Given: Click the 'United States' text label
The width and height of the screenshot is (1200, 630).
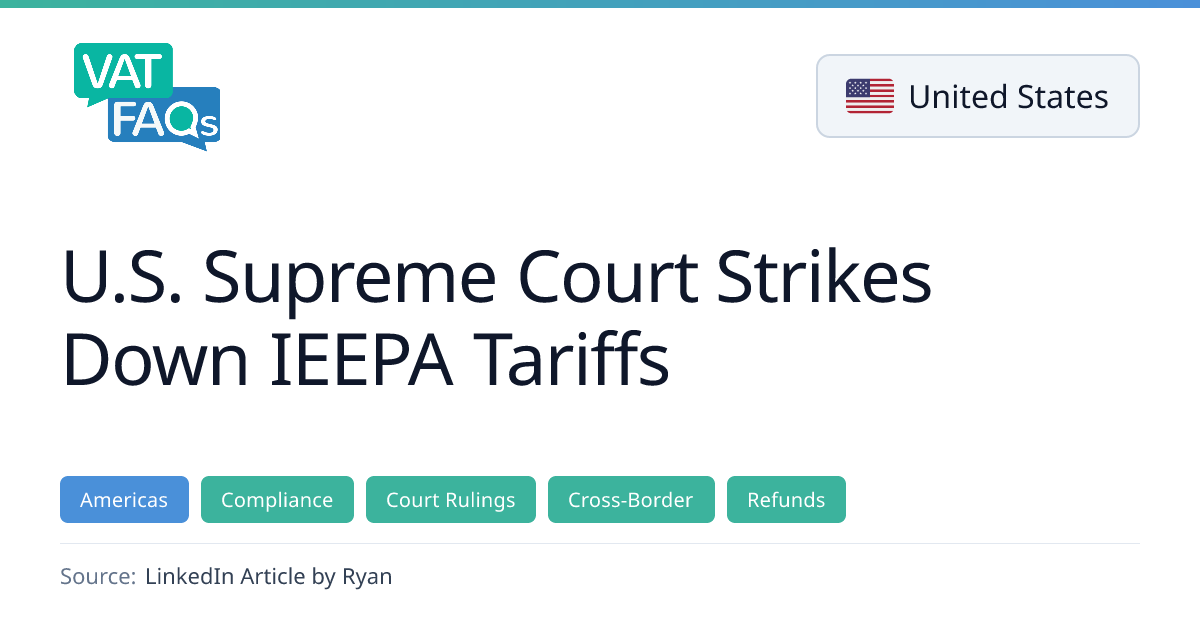Looking at the screenshot, I should pos(1008,97).
